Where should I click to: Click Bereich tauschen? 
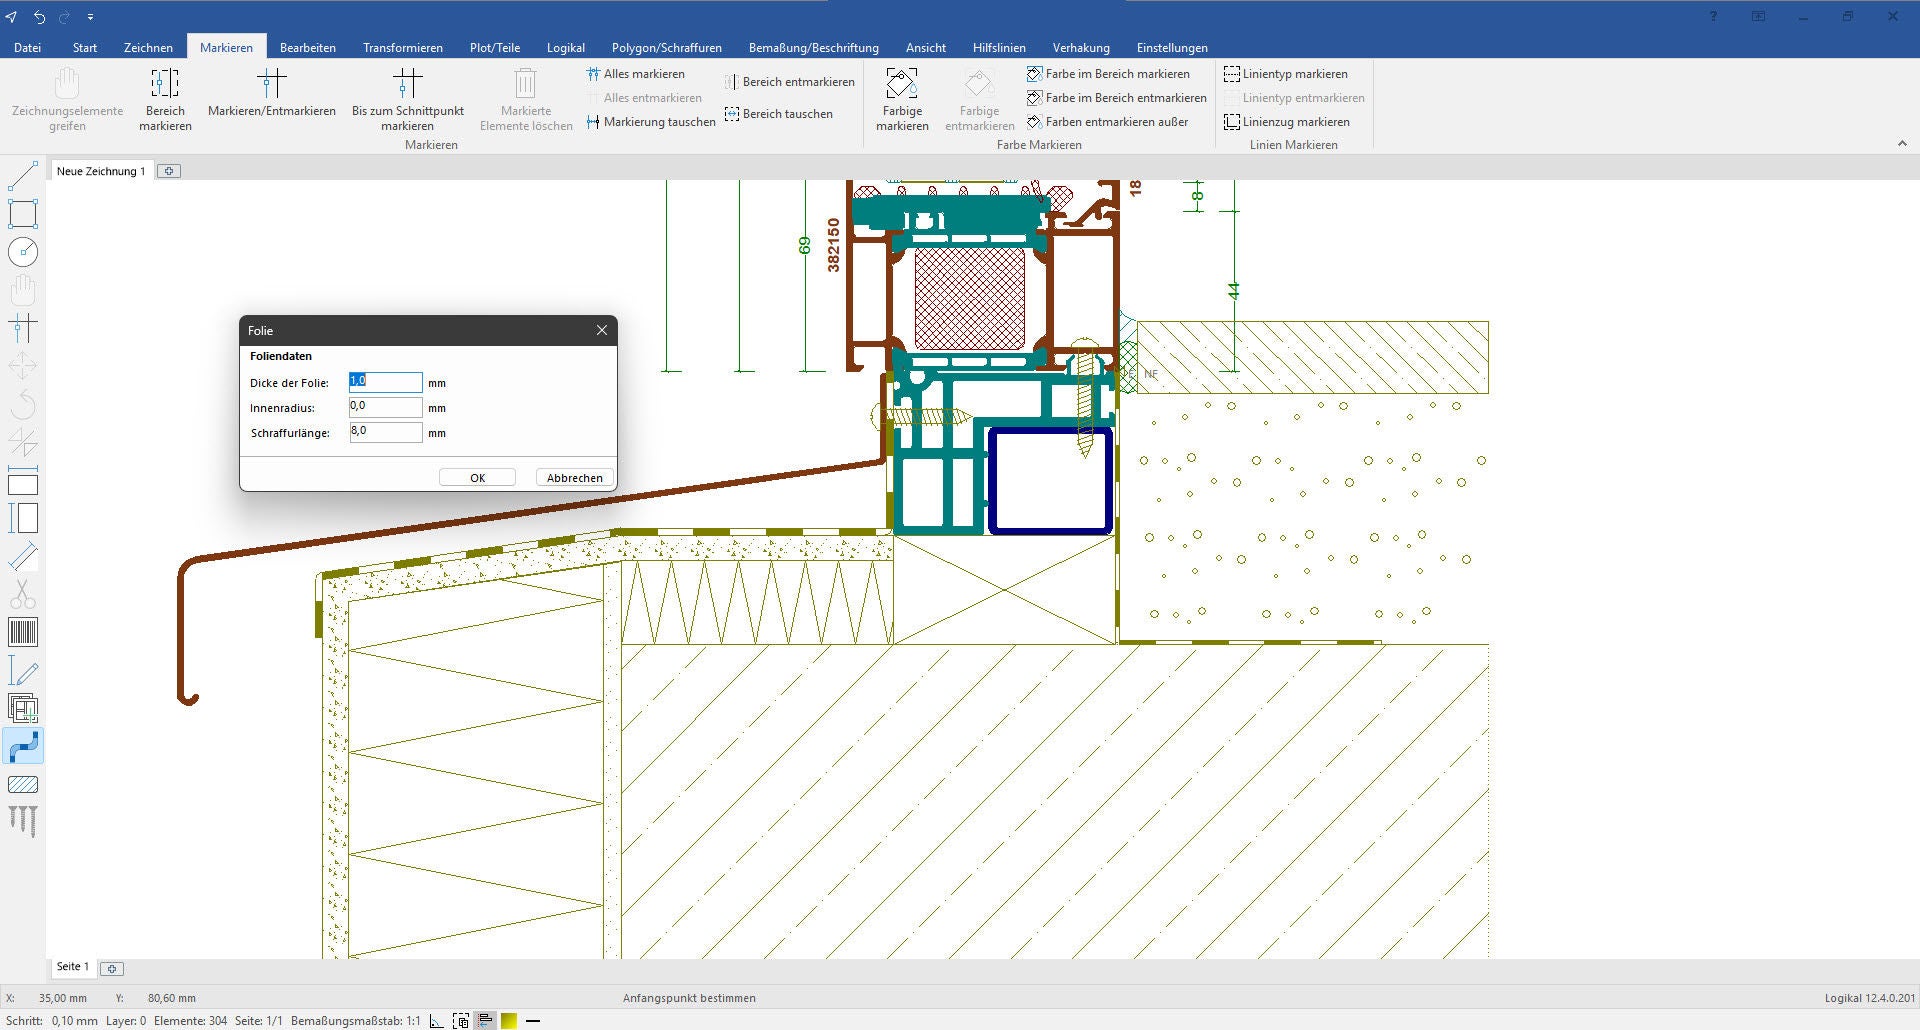[778, 114]
